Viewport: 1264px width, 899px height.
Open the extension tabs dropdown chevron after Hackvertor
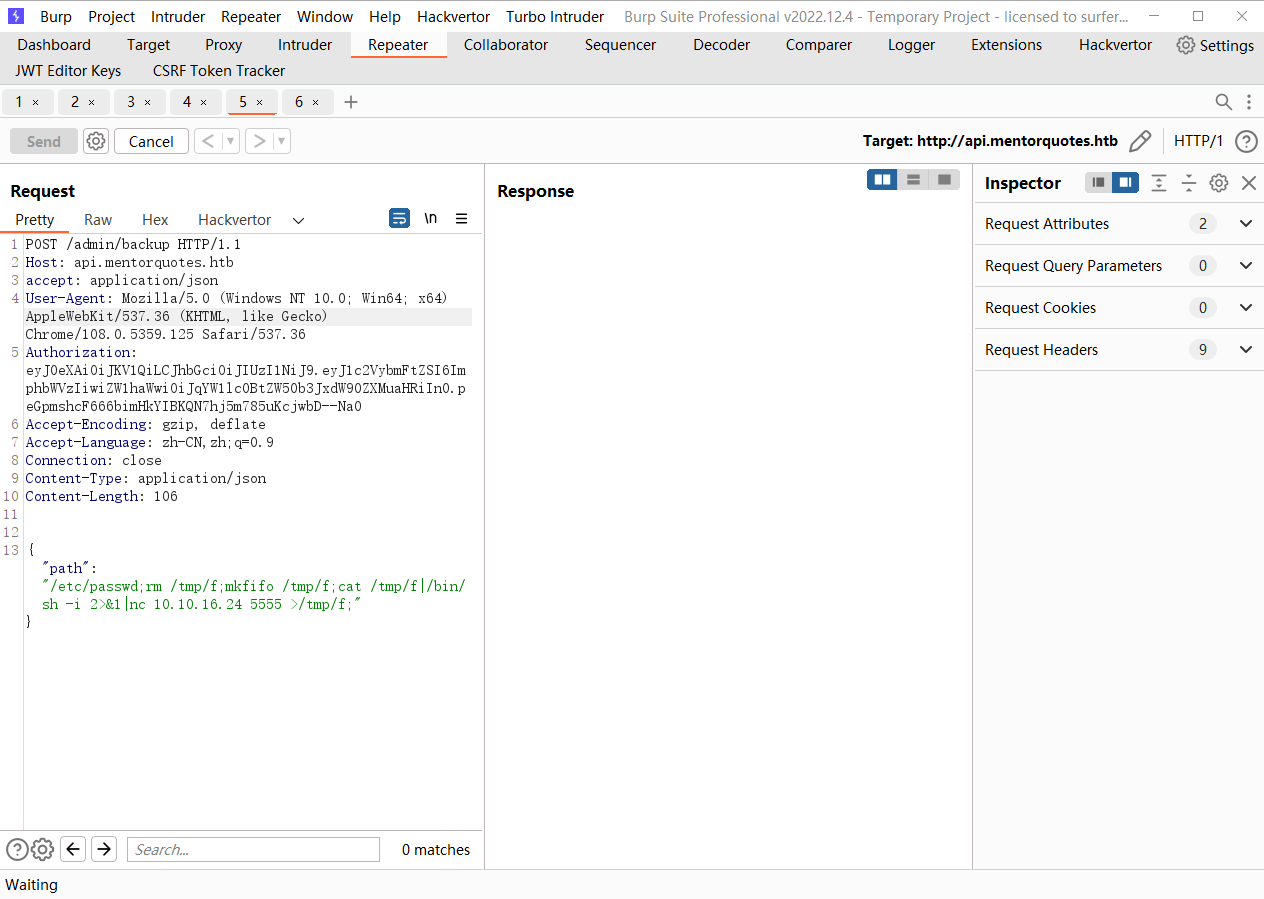pos(298,220)
